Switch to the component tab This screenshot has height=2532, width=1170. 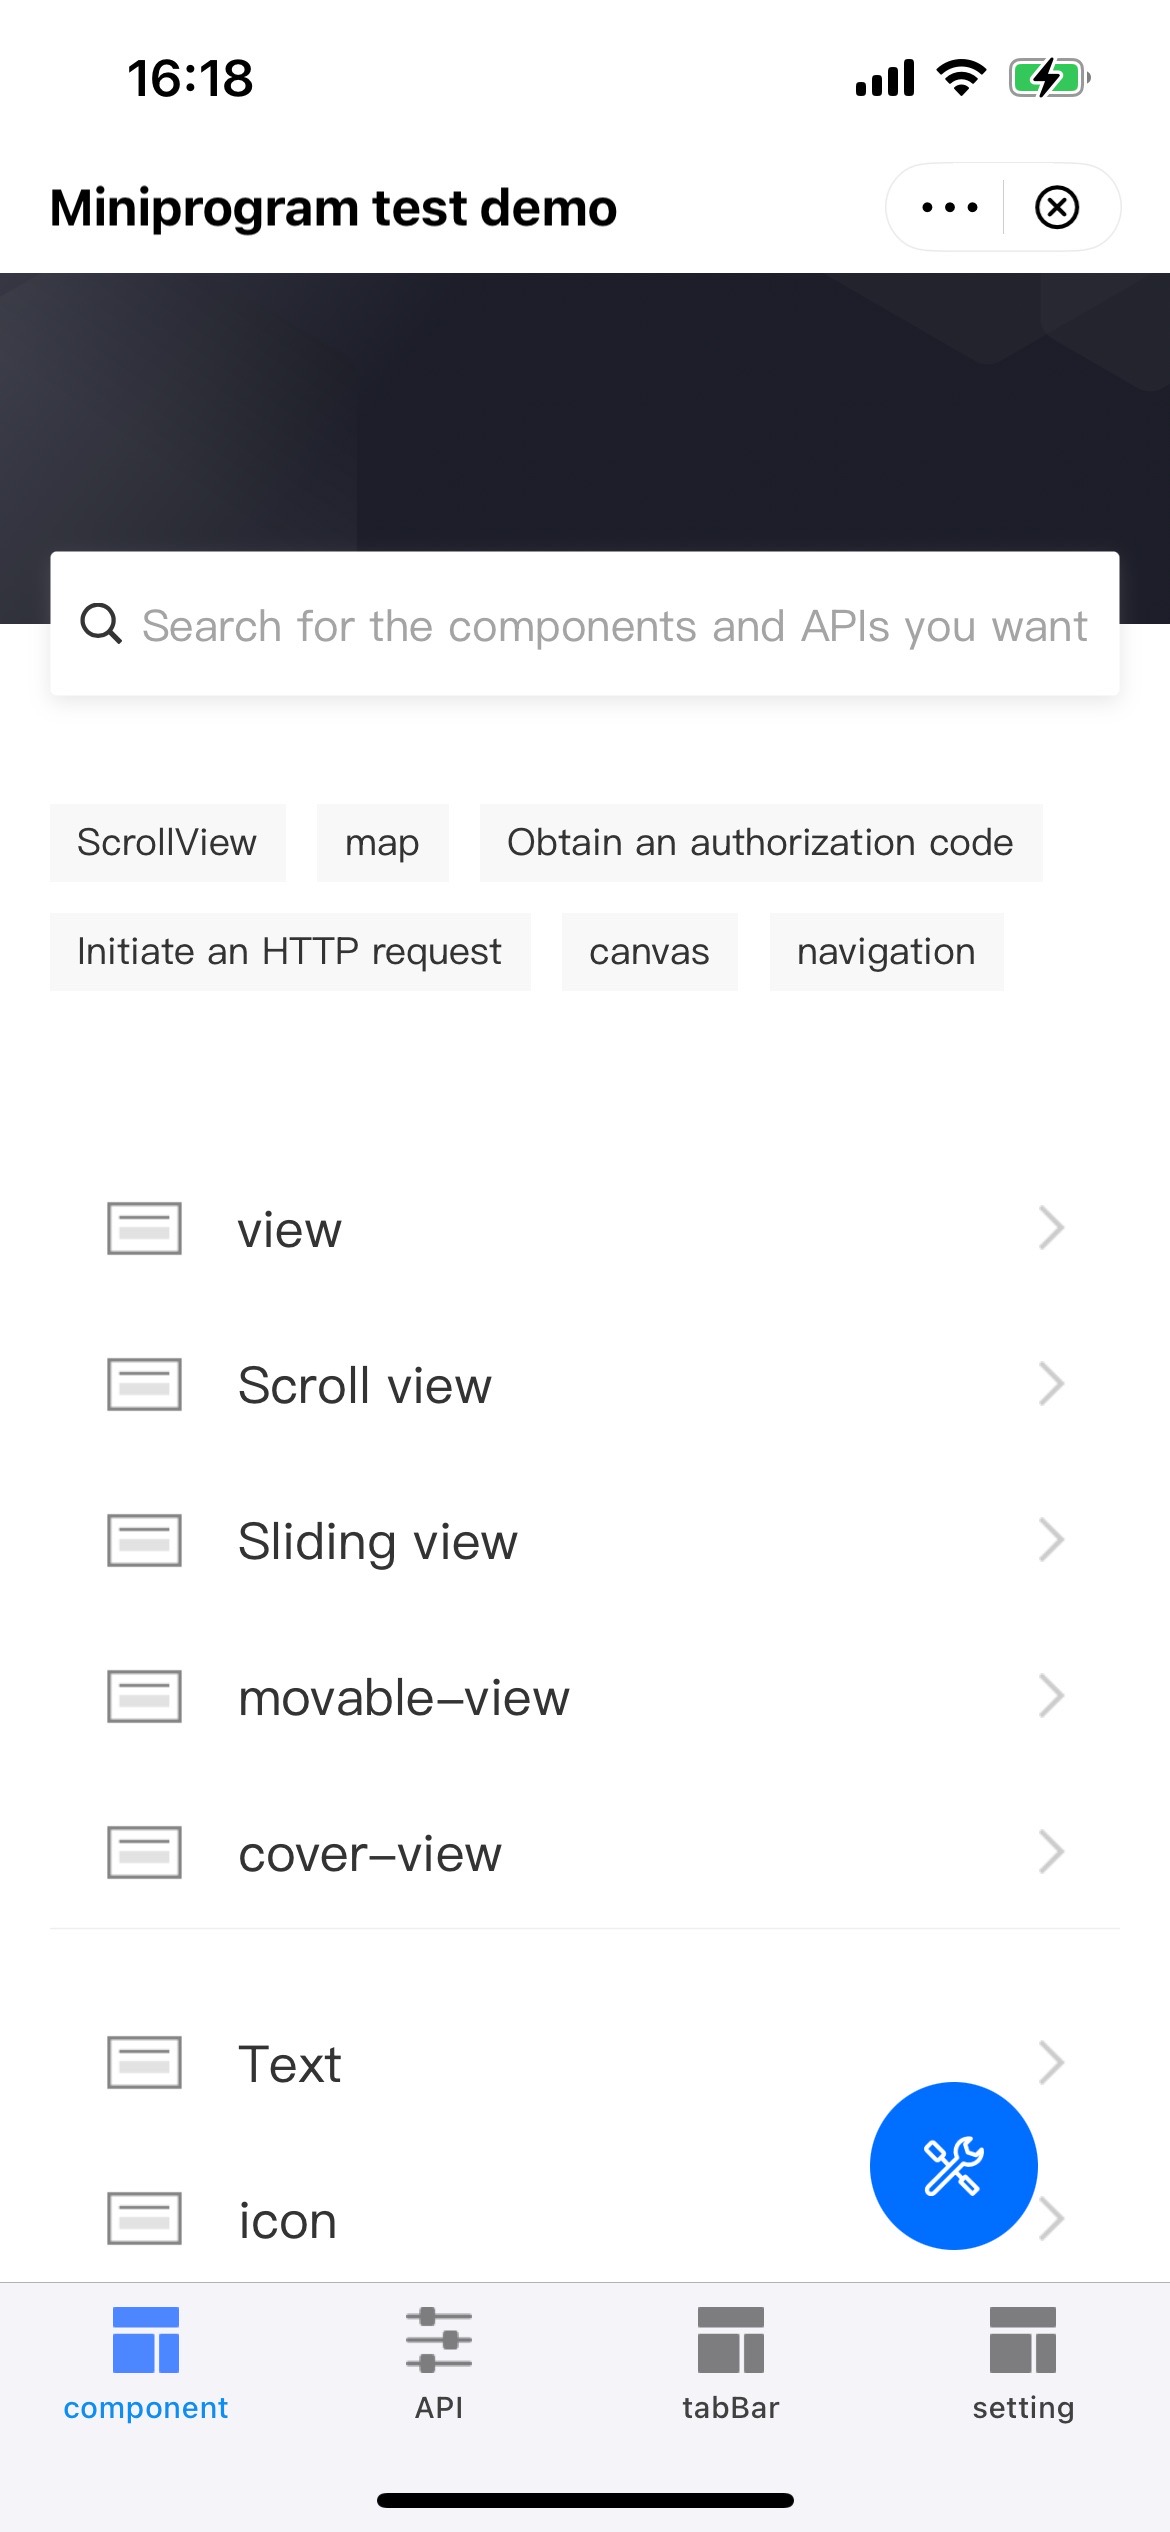146,2362
